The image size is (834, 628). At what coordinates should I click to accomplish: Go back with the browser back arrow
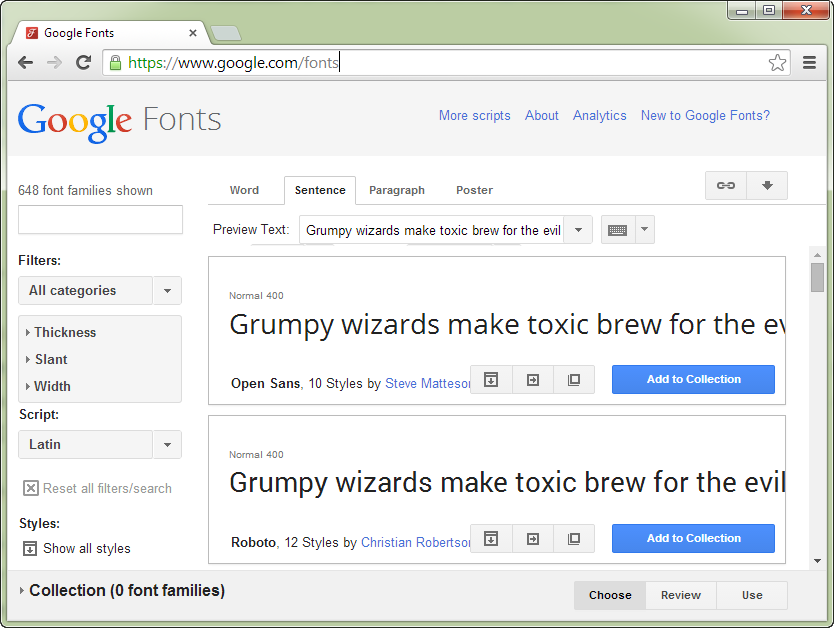pyautogui.click(x=25, y=63)
